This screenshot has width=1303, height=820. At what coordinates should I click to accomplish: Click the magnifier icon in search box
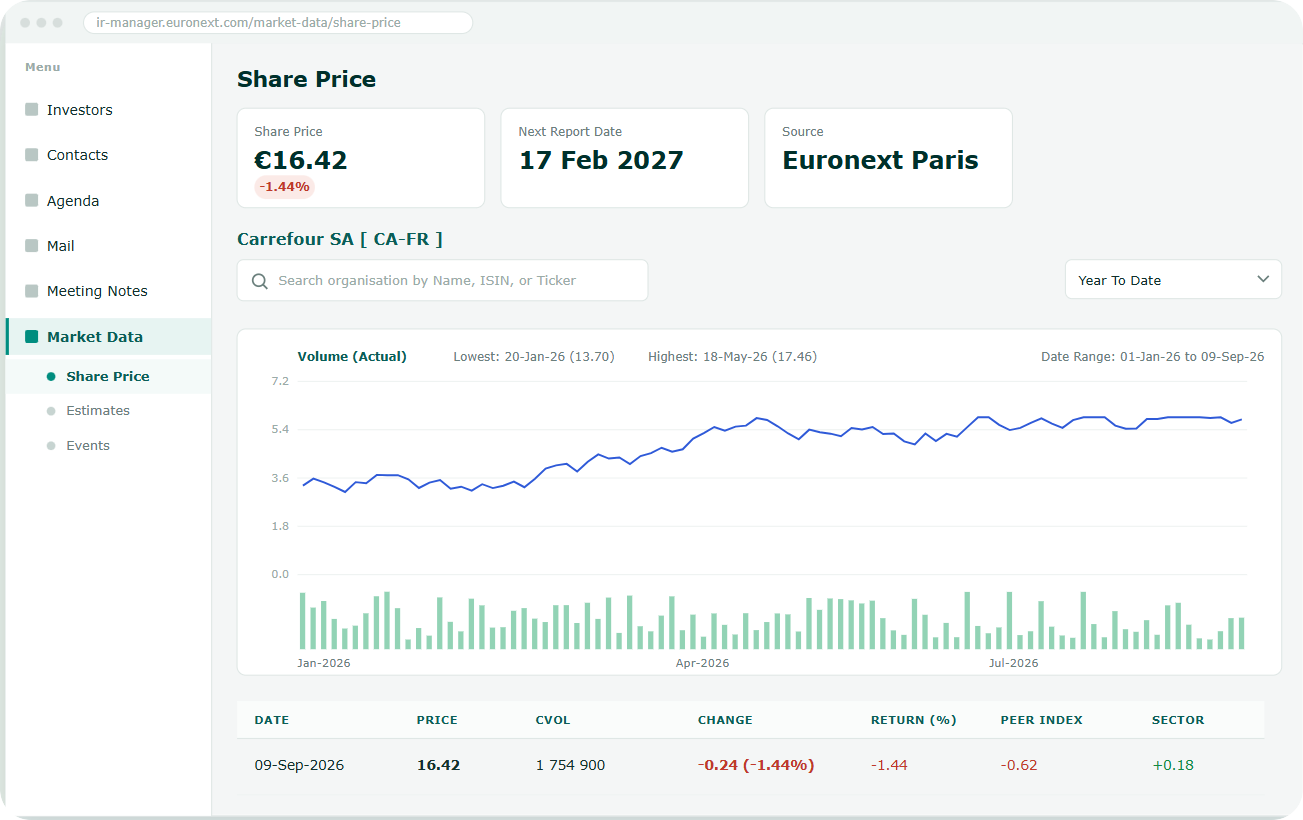coord(260,281)
